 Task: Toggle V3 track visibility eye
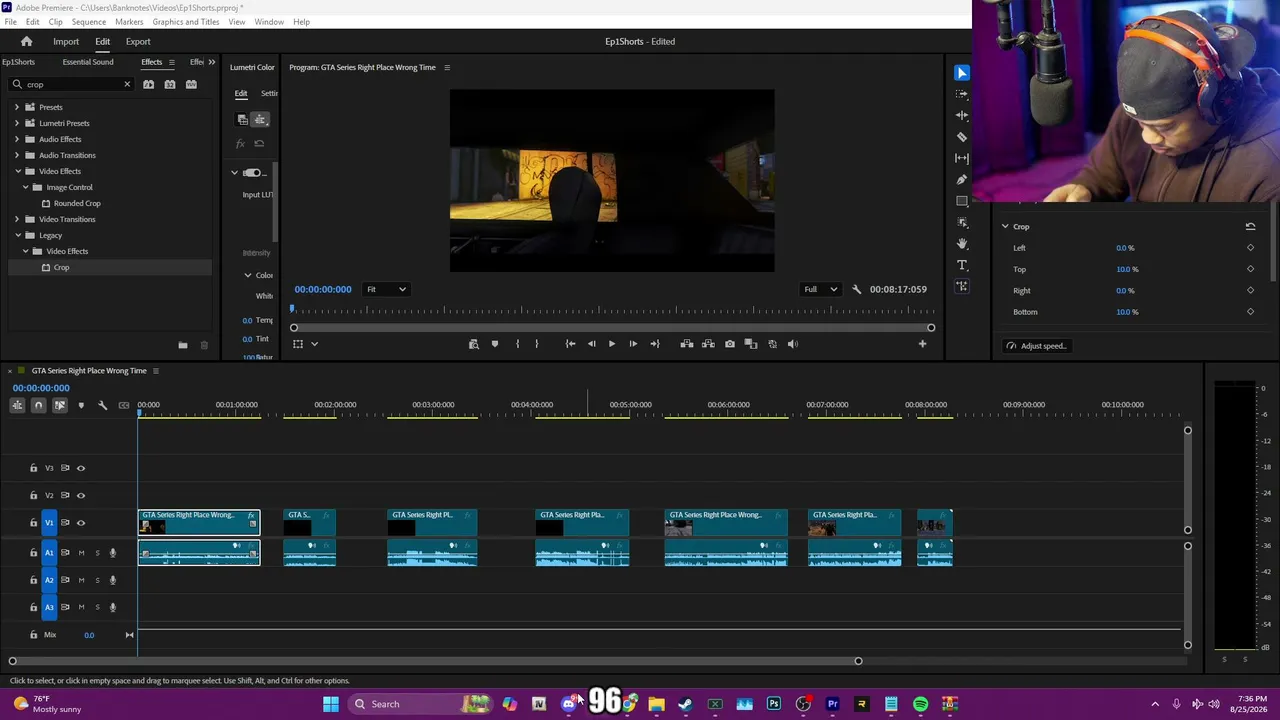(x=81, y=468)
